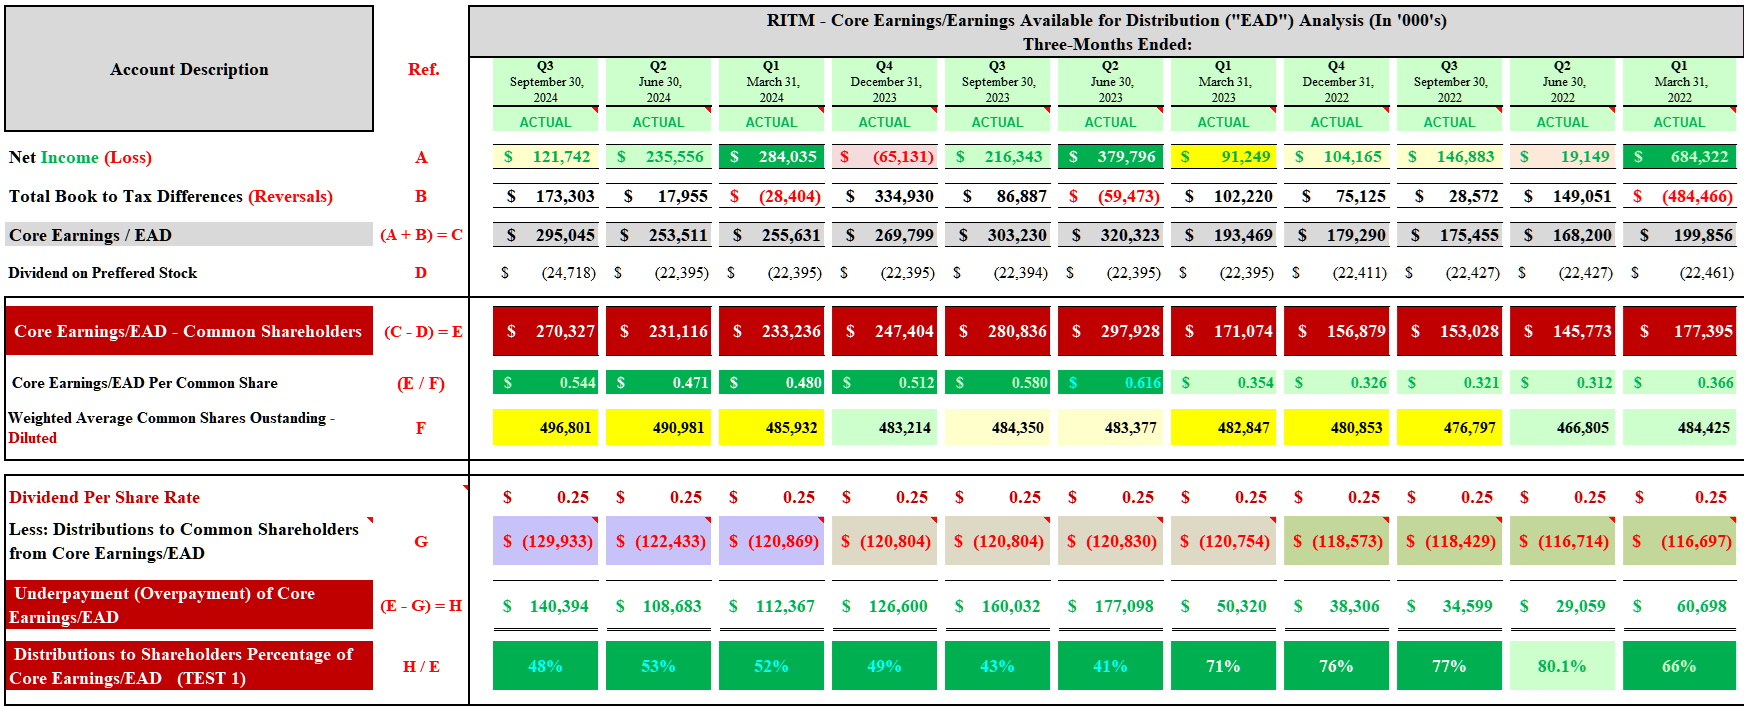Click the Q3 September 30, 2024 column header
Screen dimensions: 1746x715
[x=545, y=82]
